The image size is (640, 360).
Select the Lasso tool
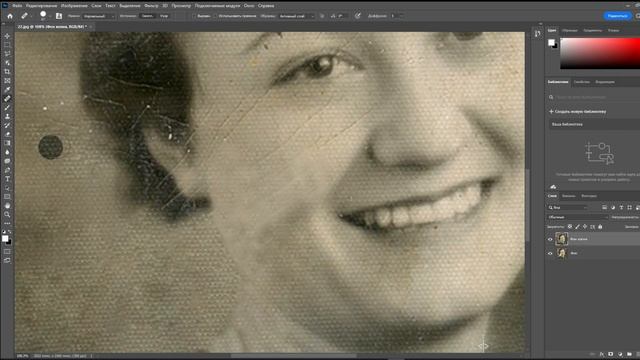click(x=7, y=54)
